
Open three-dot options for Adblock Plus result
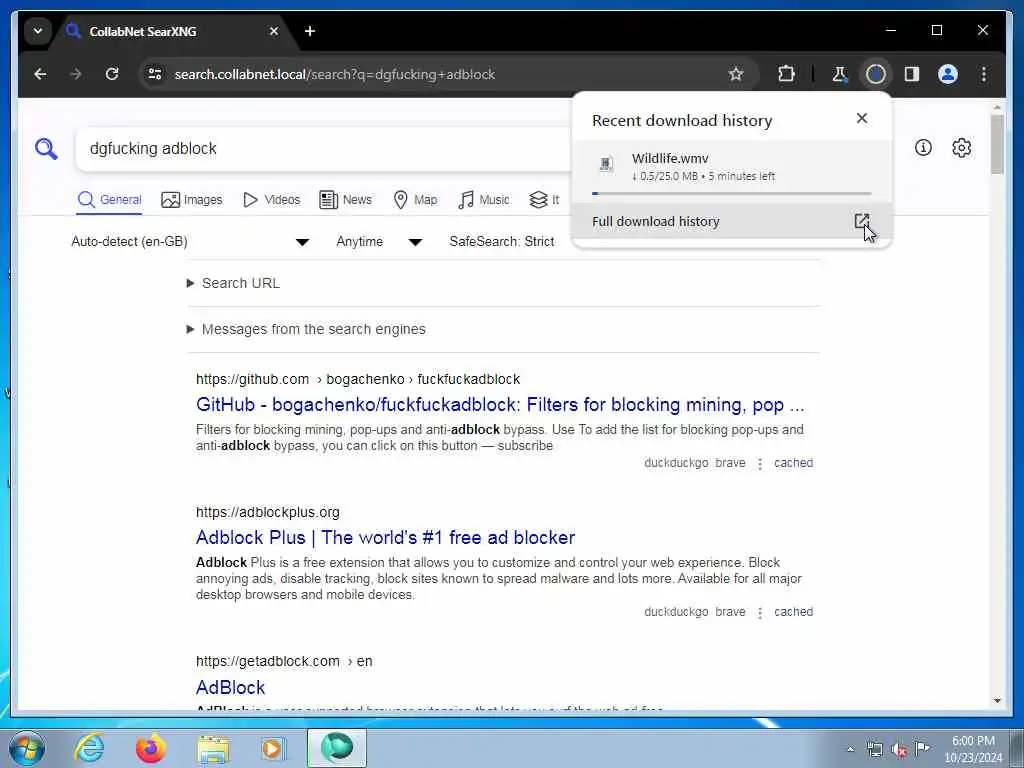760,613
